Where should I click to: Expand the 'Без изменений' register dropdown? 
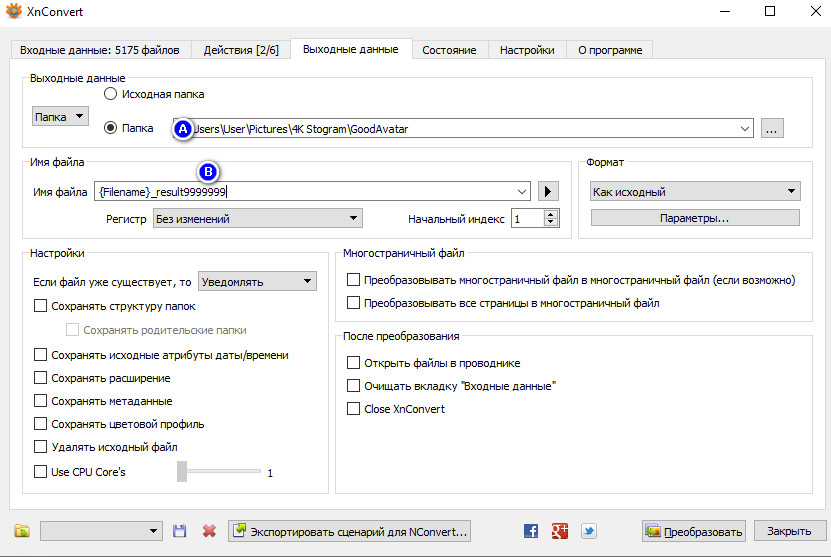coord(257,218)
